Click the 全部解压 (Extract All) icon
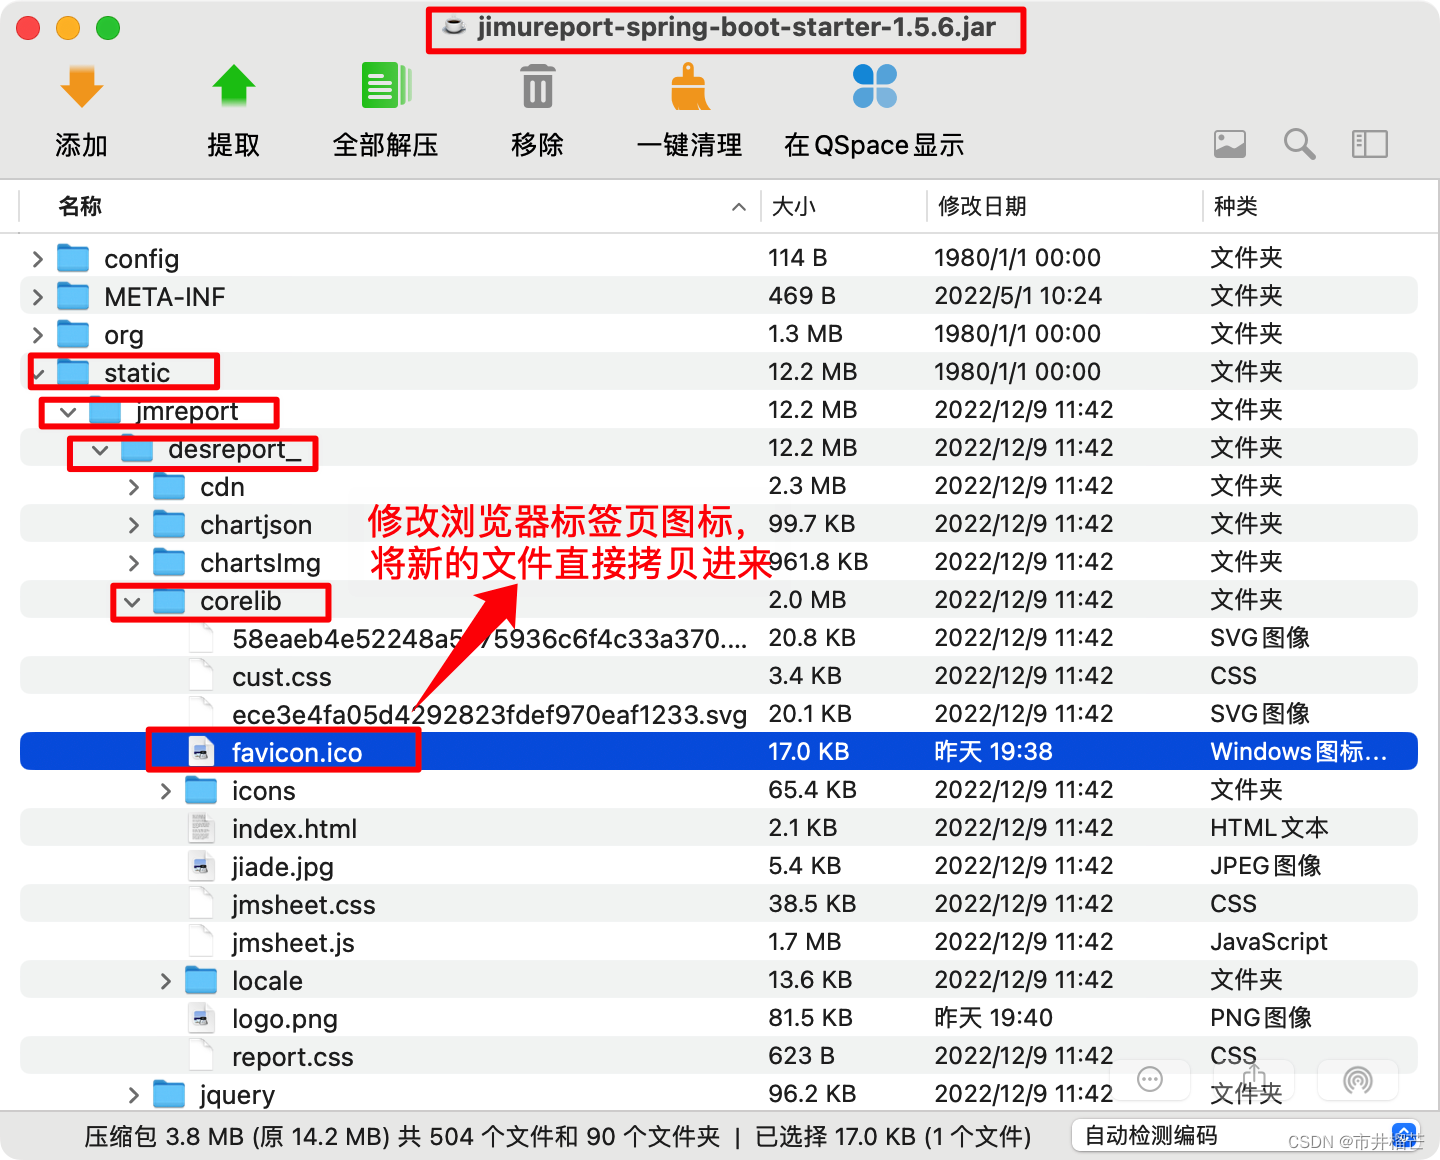 386,86
